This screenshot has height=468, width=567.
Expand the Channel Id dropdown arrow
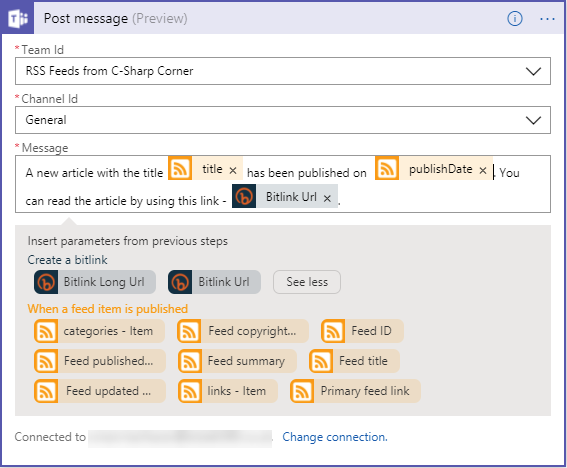533,120
